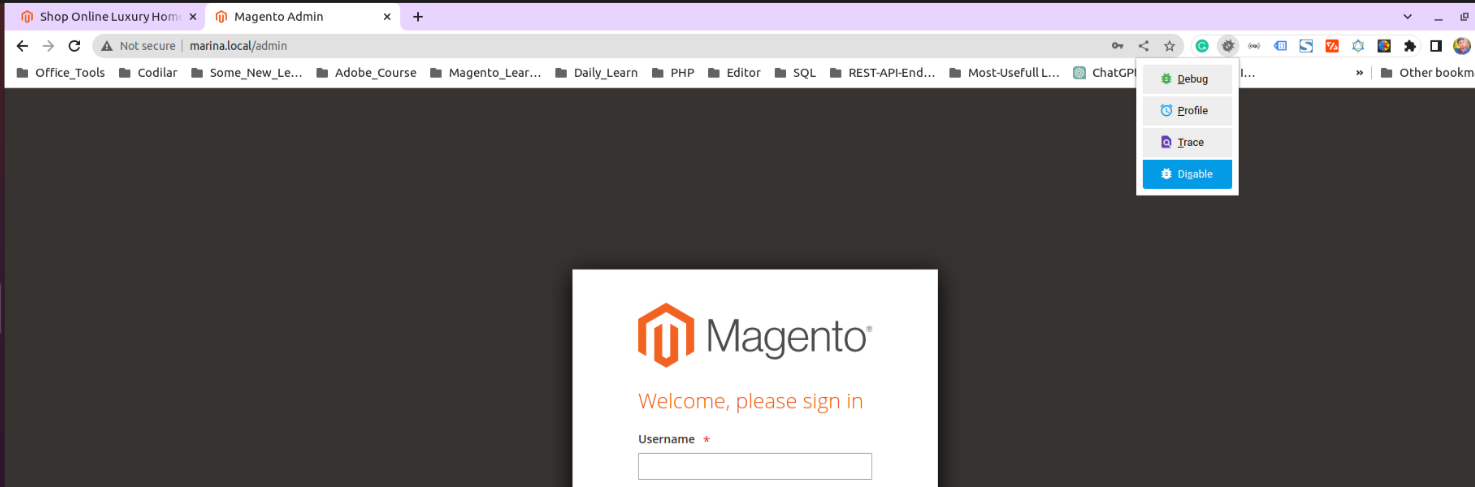Open the Editor bookmark folder
This screenshot has height=487, width=1475.
[733, 73]
